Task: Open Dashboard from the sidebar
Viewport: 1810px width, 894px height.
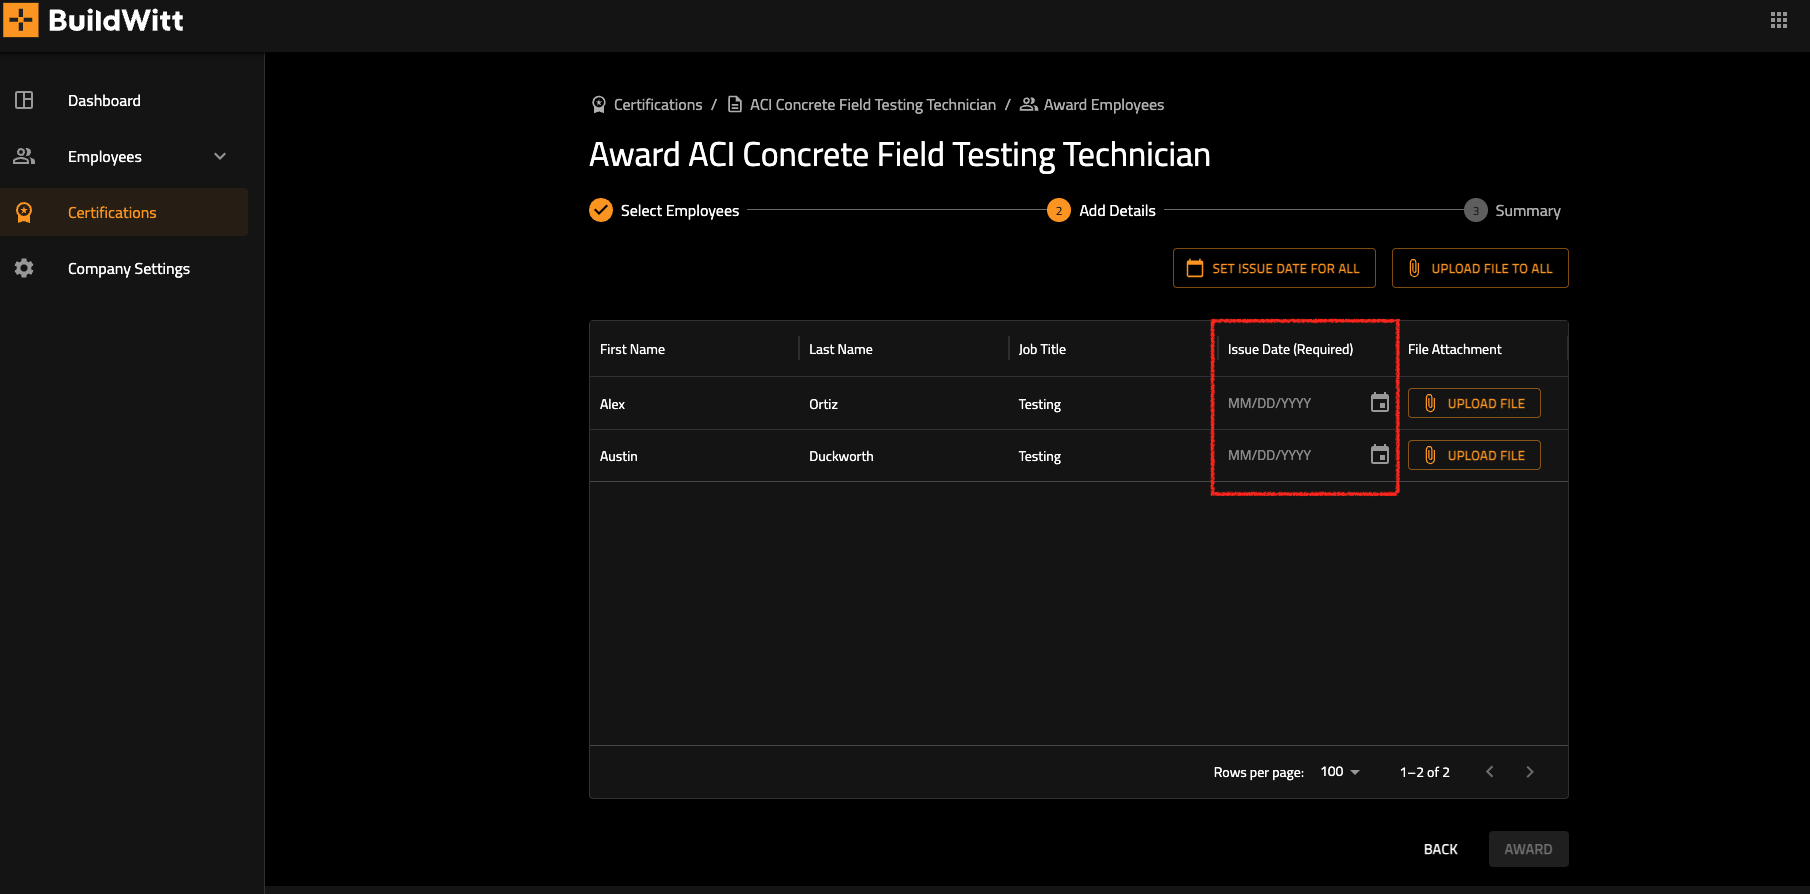Action: tap(104, 100)
